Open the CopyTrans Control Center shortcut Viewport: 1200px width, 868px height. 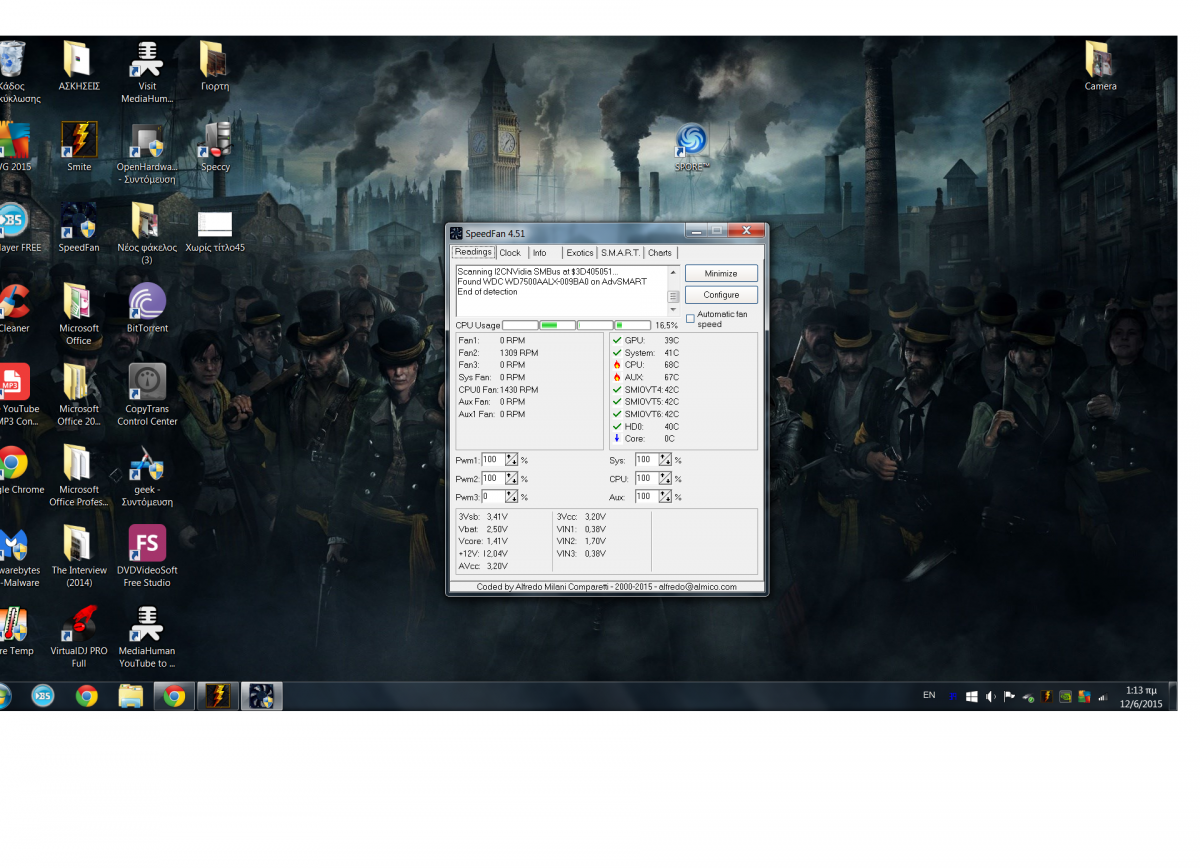pyautogui.click(x=147, y=395)
